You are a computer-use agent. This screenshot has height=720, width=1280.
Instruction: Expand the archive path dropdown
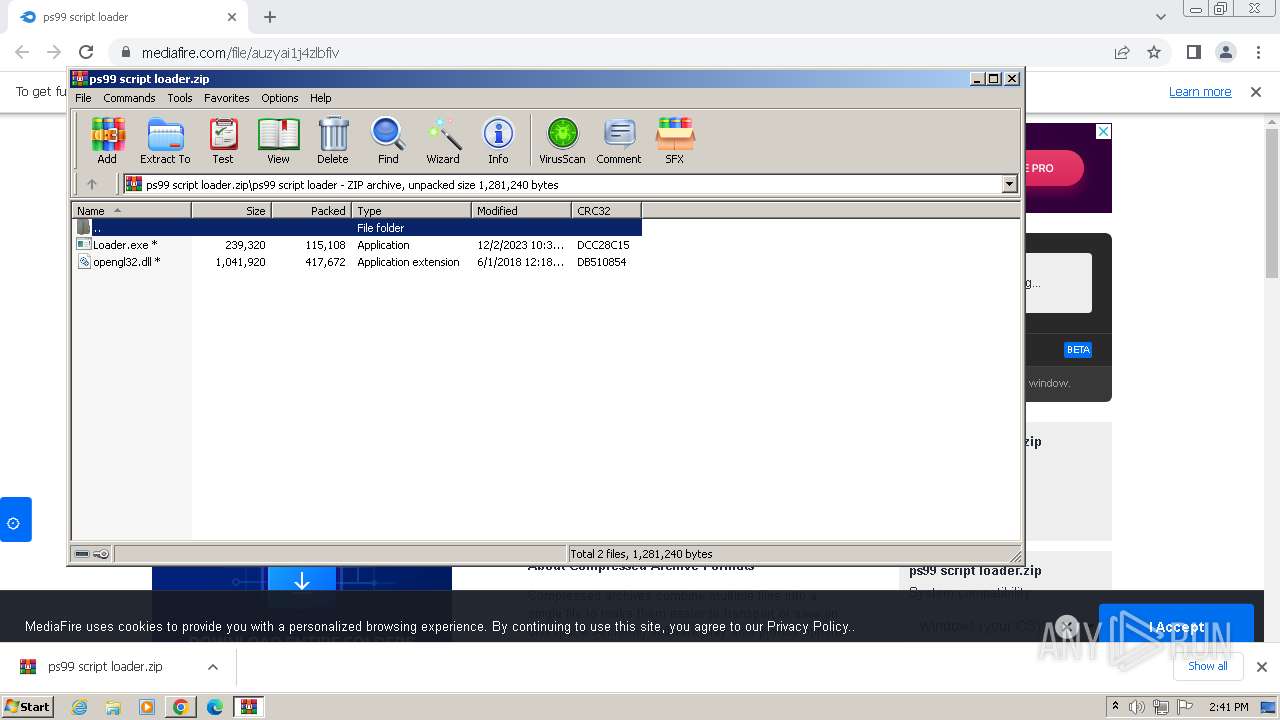point(1009,184)
